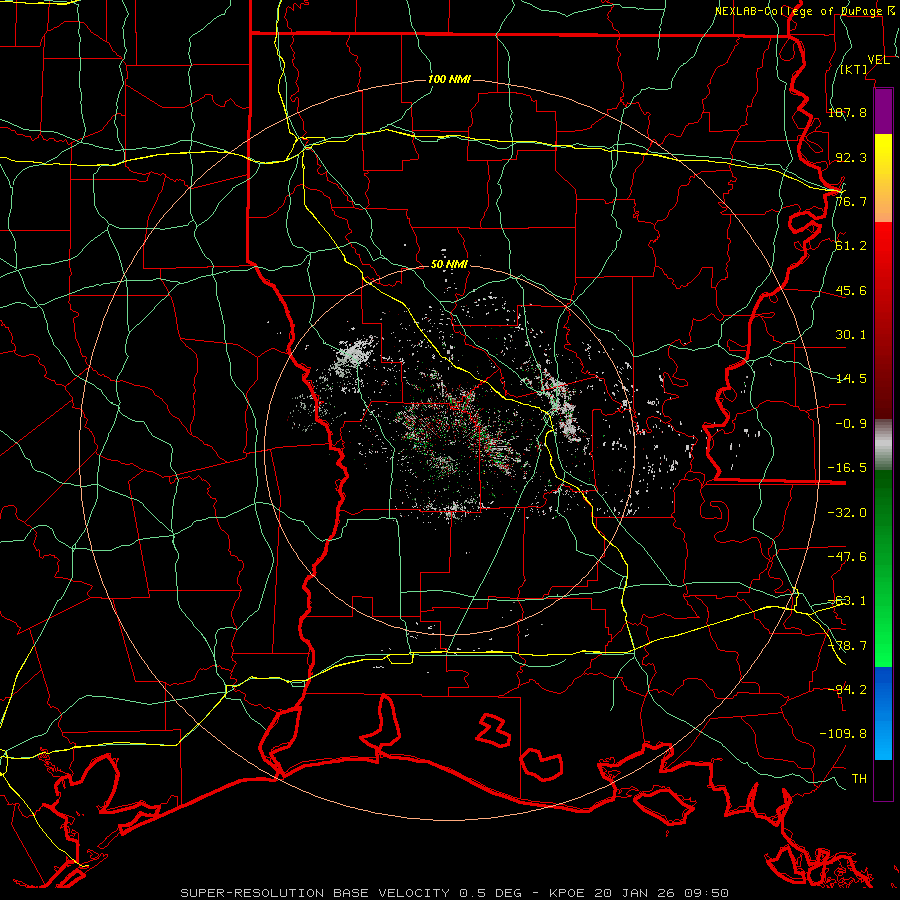Select the 92.3 legend value
900x900 pixels.
coord(851,157)
